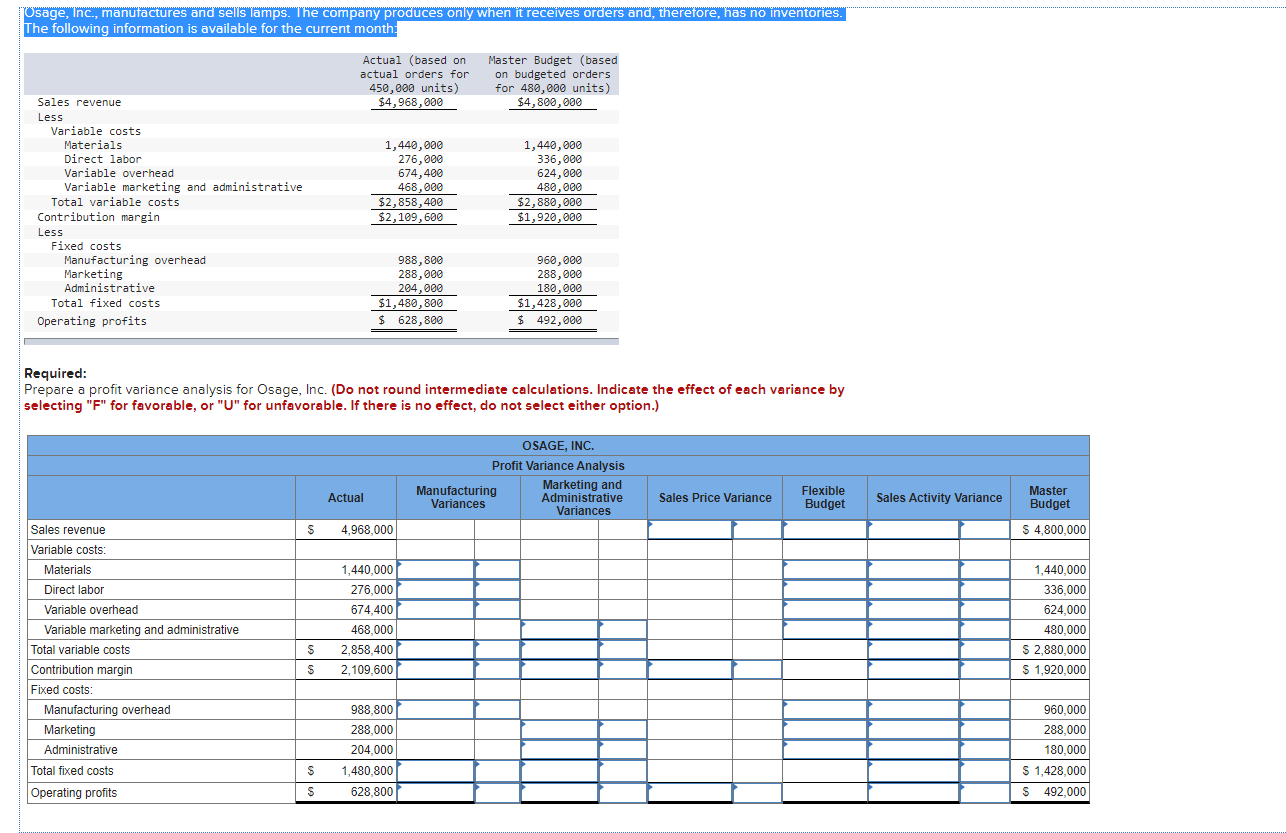
Task: Click Materials Flexible Budget field
Action: (x=825, y=570)
